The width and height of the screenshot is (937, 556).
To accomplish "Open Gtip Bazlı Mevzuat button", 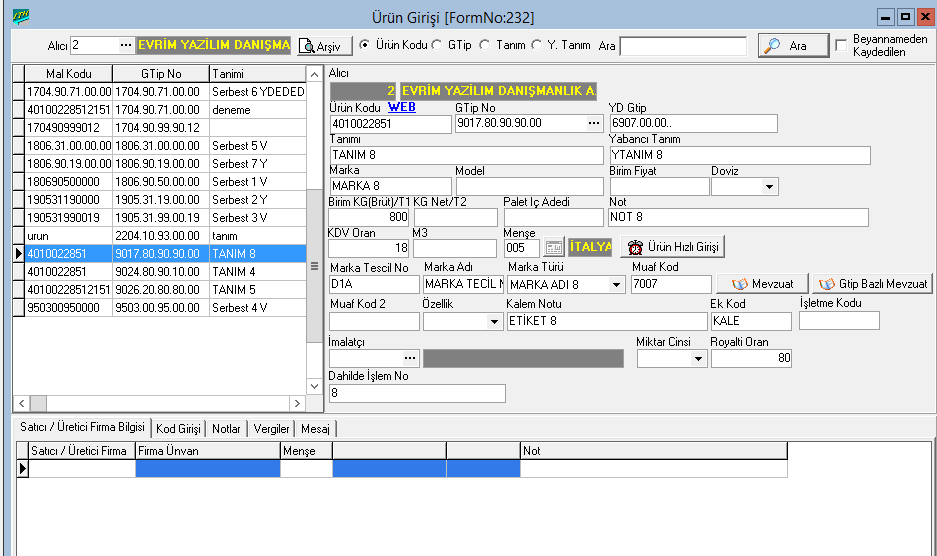I will [x=872, y=284].
